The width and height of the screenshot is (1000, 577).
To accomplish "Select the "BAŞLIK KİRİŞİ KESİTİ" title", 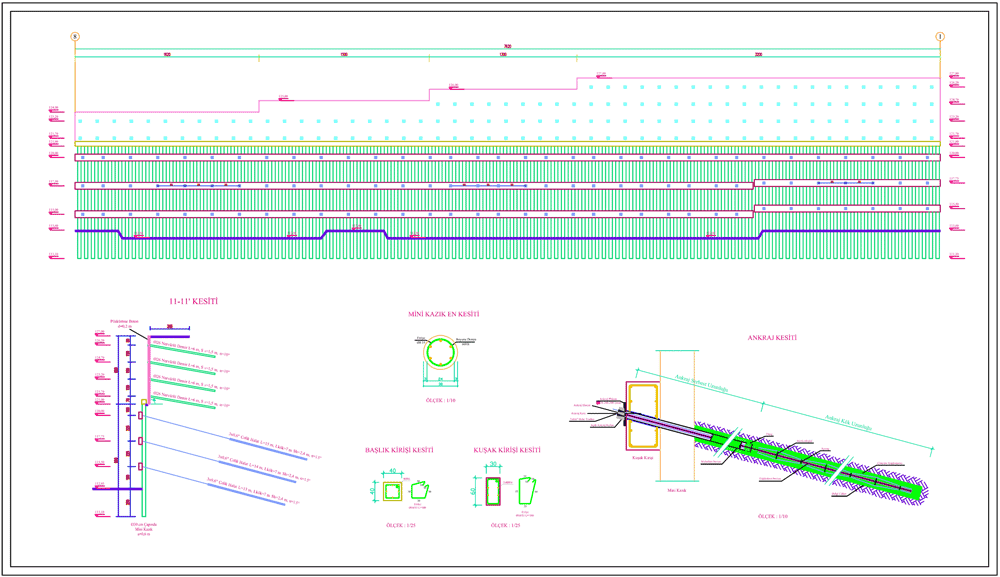I will click(400, 451).
